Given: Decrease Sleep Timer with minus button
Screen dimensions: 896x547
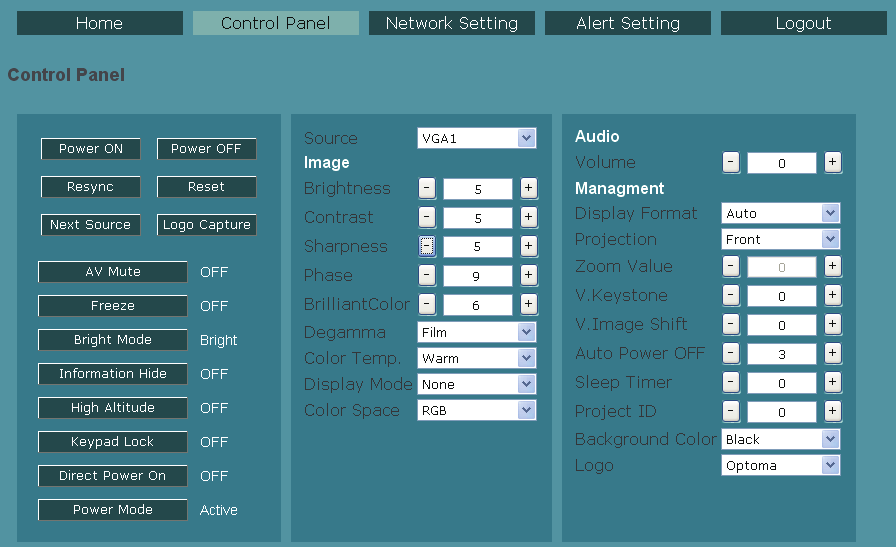Looking at the screenshot, I should pyautogui.click(x=731, y=382).
